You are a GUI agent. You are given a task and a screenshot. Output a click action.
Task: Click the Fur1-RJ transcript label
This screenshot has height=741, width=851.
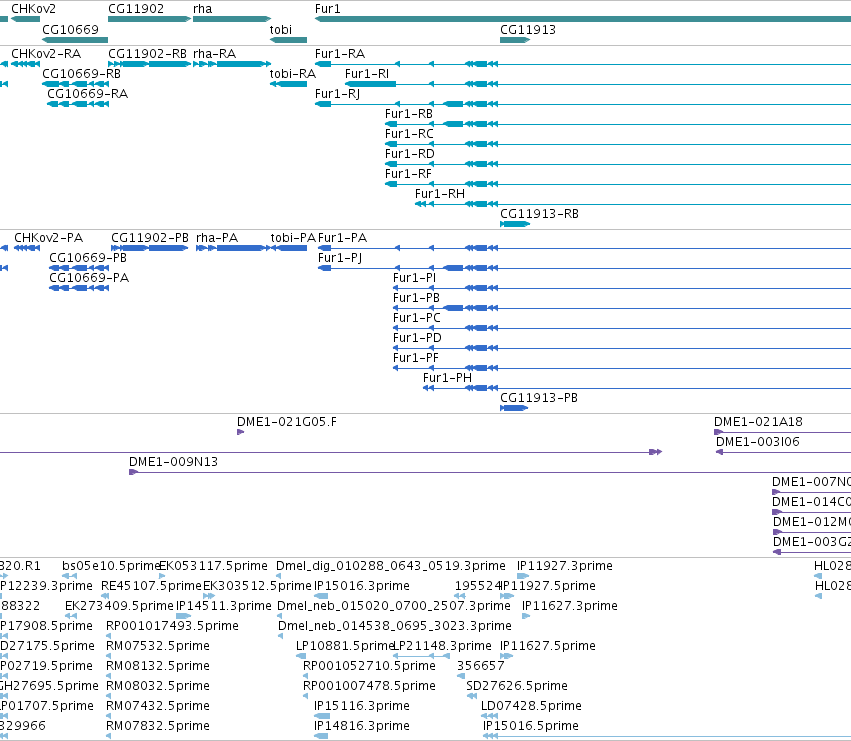pos(337,93)
